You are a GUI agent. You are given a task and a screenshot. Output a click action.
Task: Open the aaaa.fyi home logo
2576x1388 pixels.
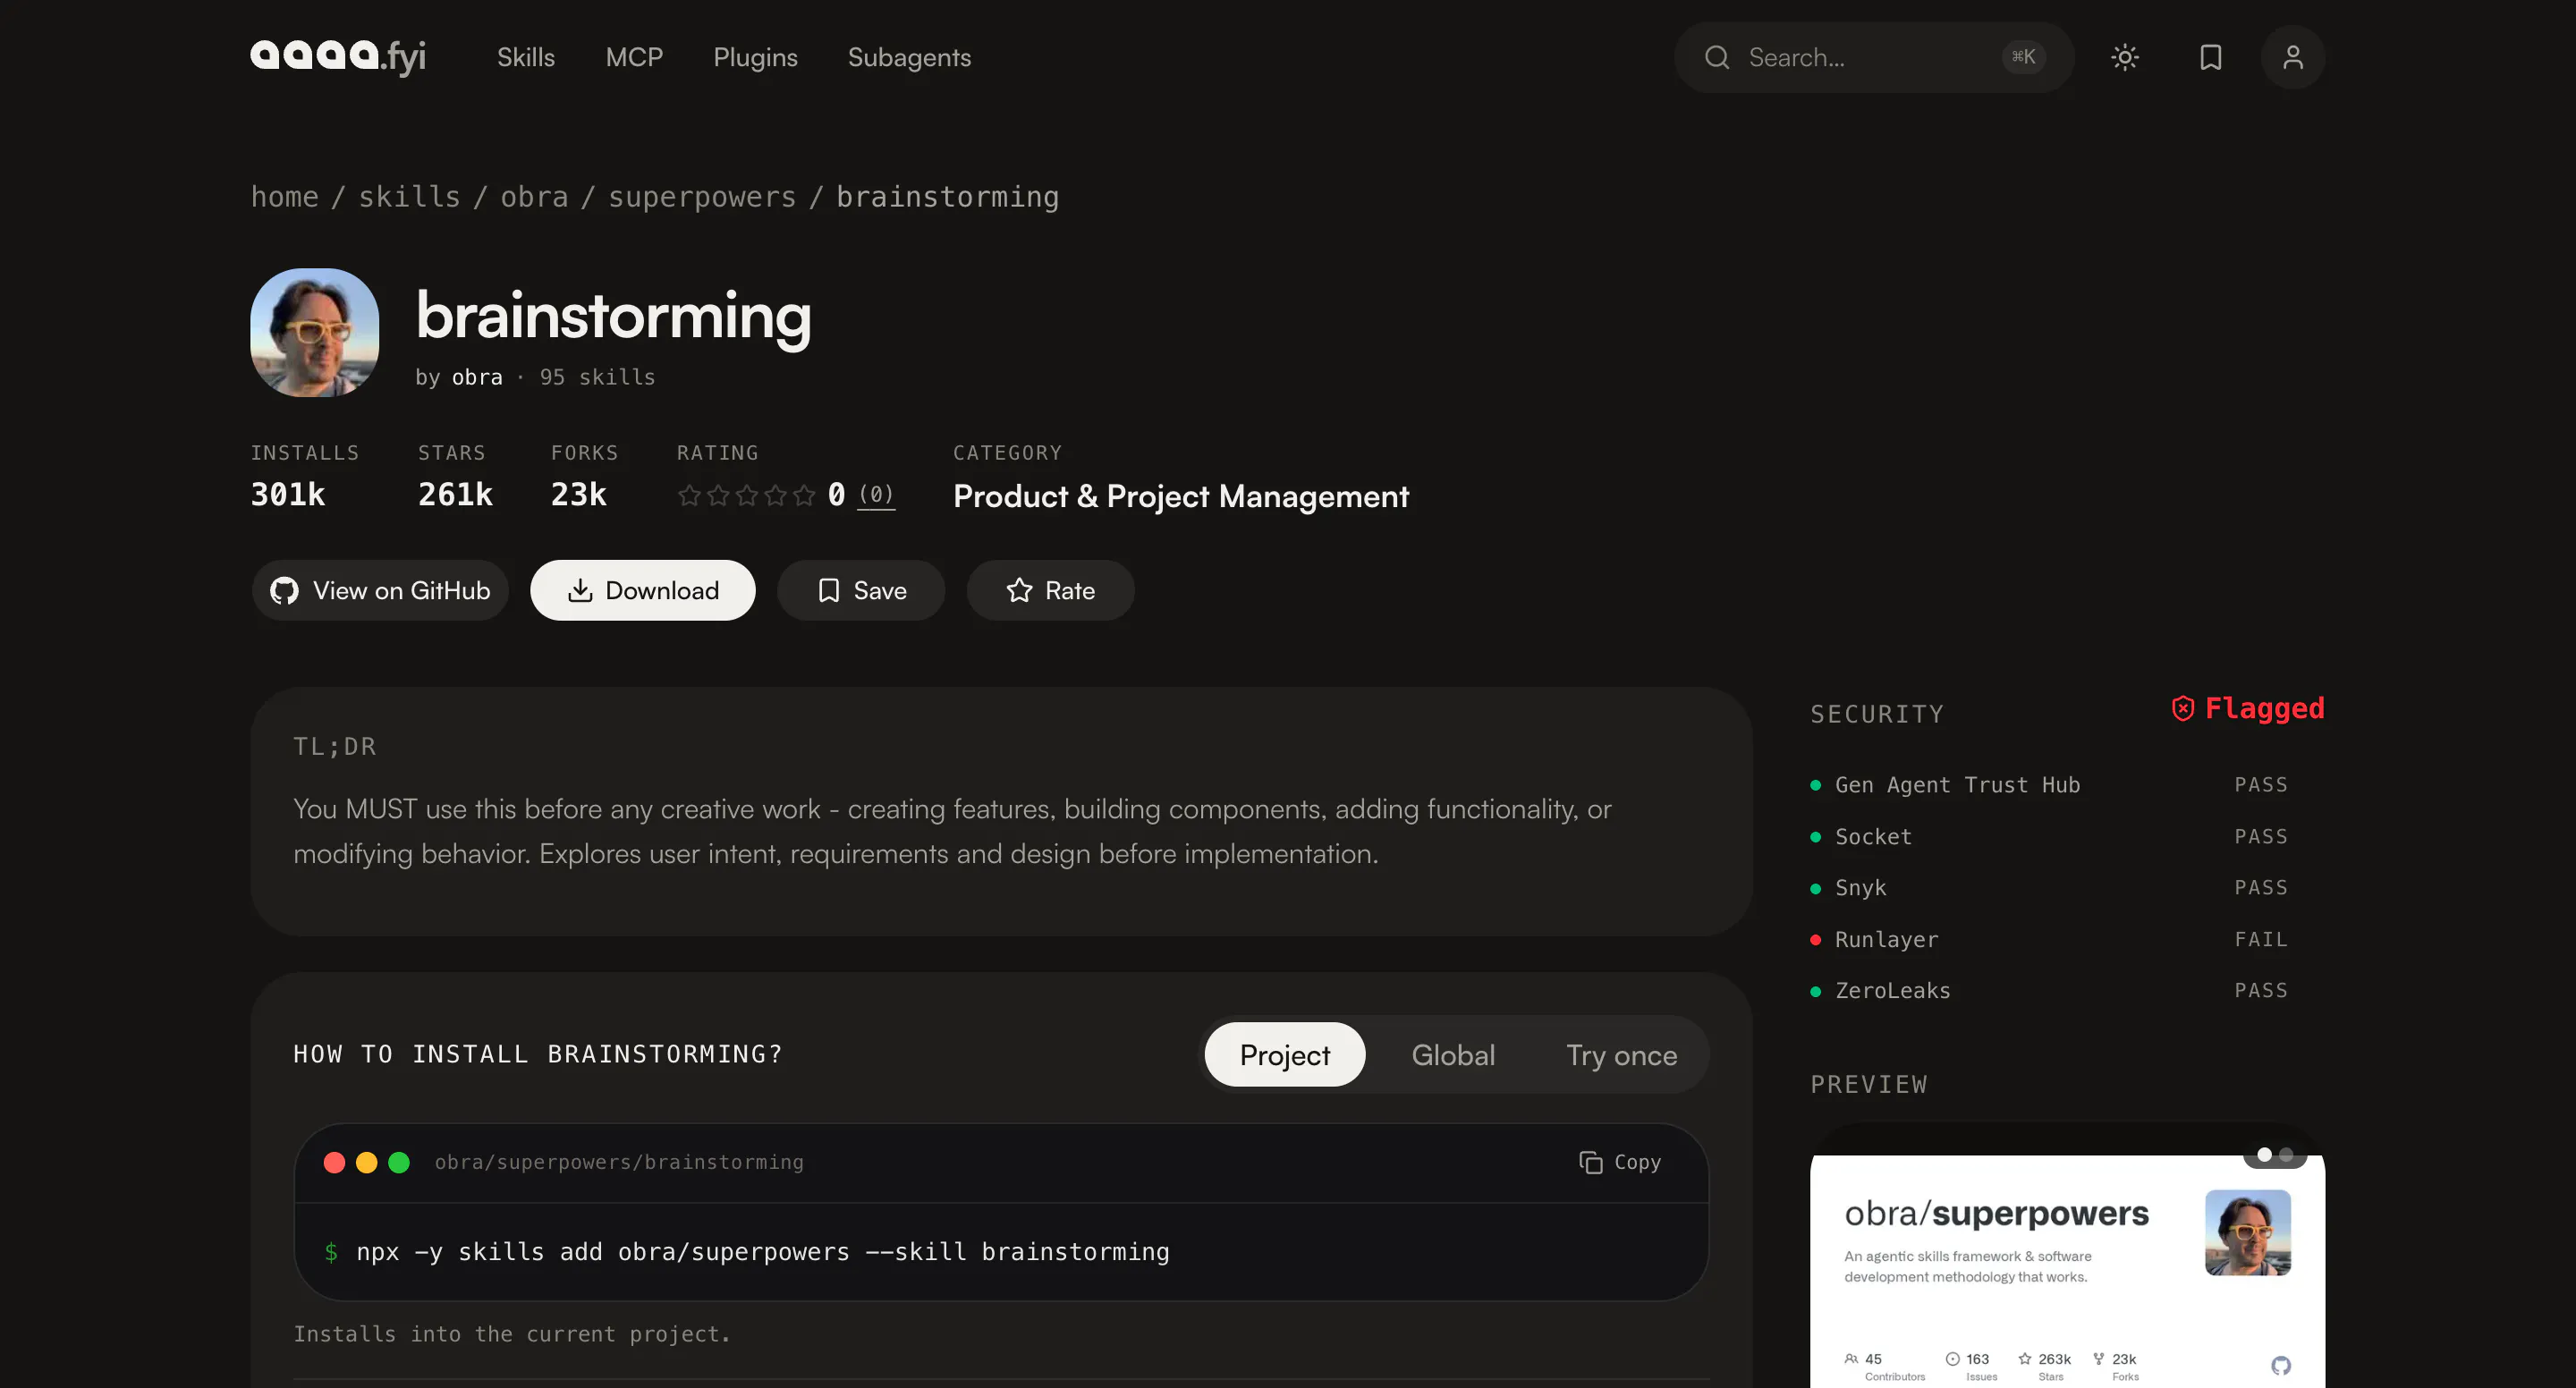tap(338, 57)
